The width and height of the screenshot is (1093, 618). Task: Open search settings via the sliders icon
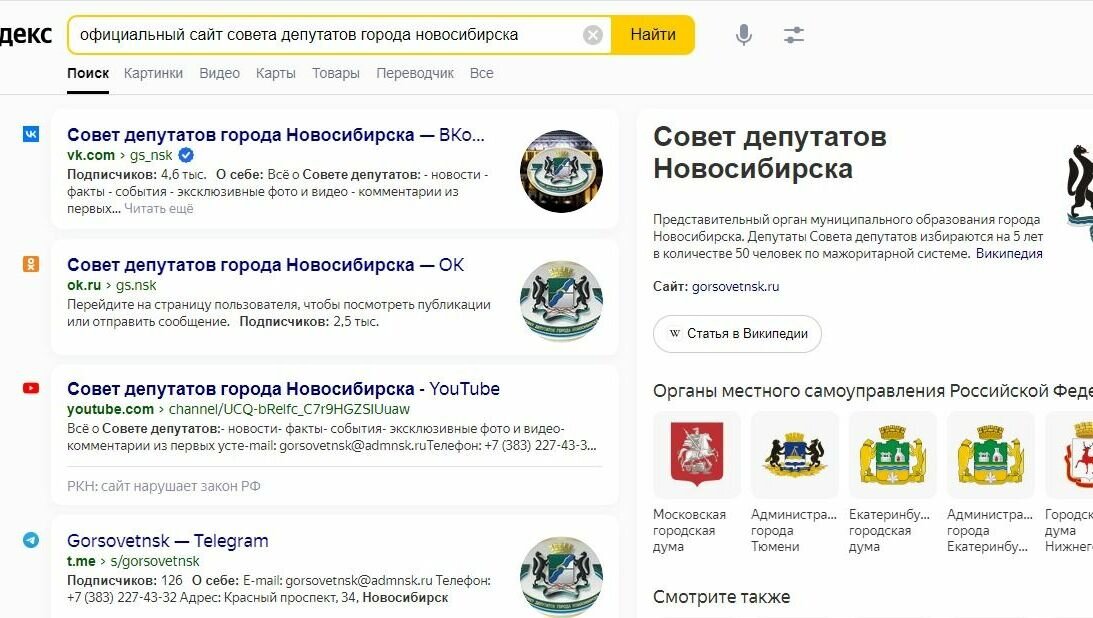[794, 35]
